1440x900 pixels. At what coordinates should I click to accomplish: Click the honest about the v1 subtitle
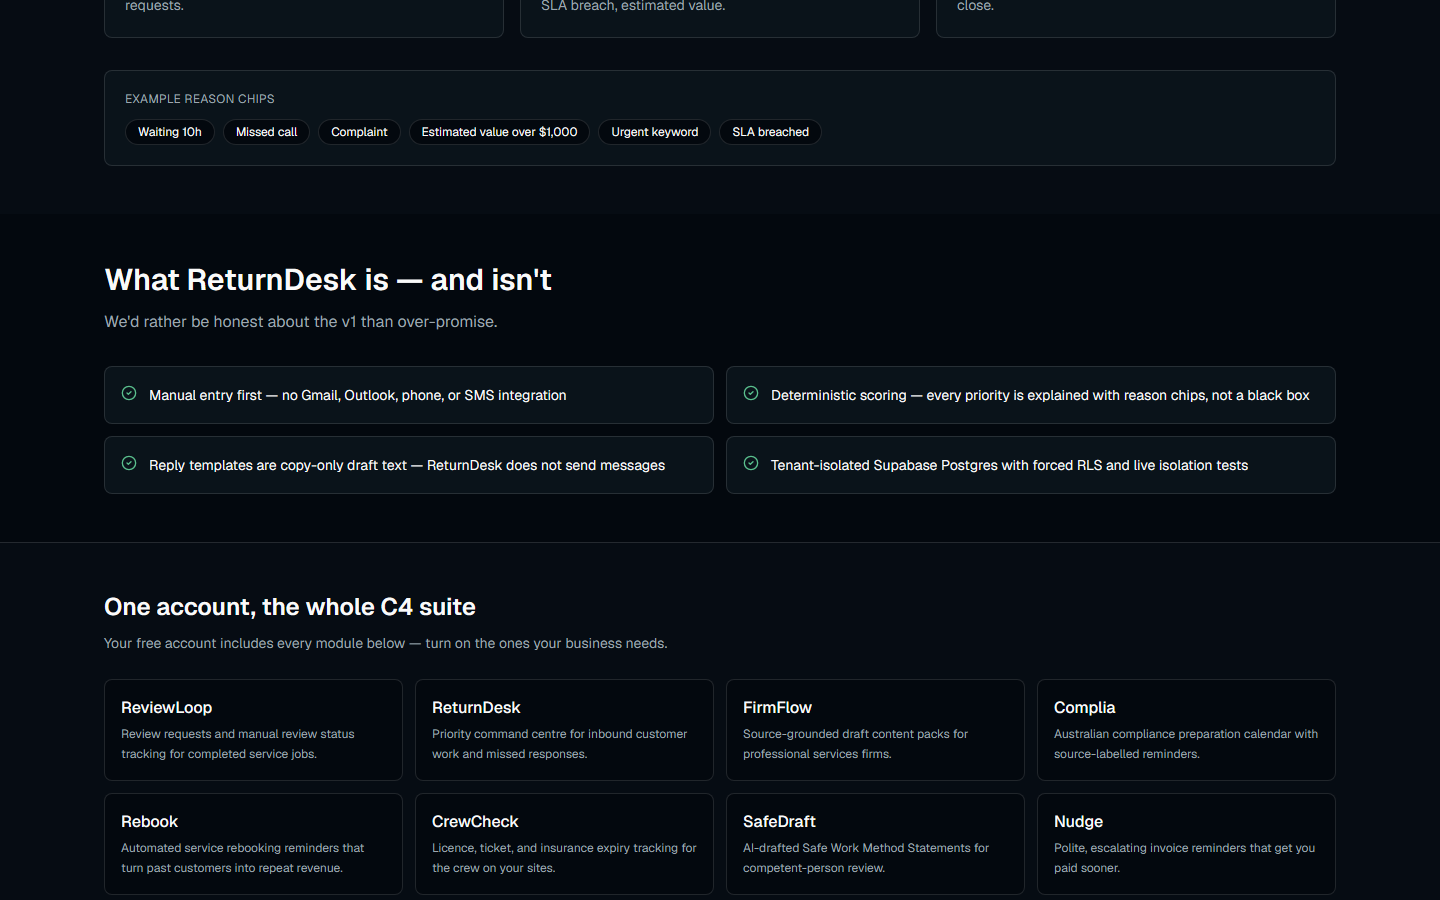pos(301,322)
